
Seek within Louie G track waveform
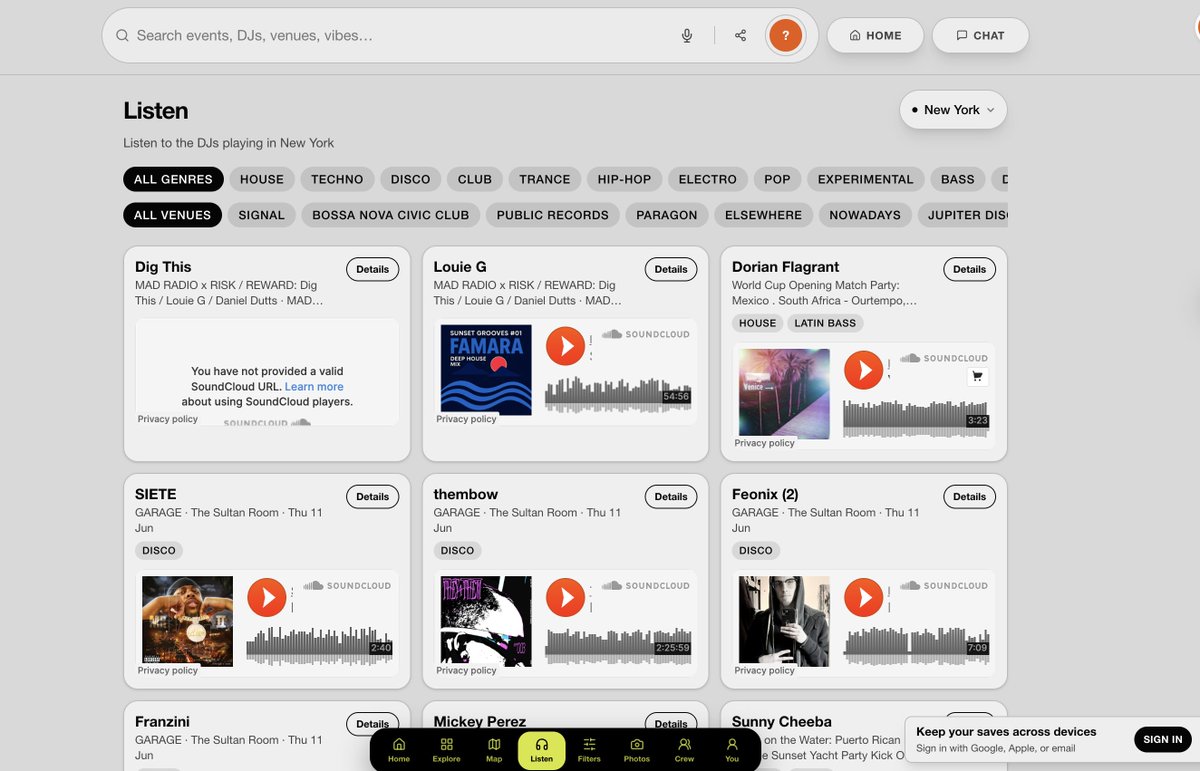pos(618,393)
